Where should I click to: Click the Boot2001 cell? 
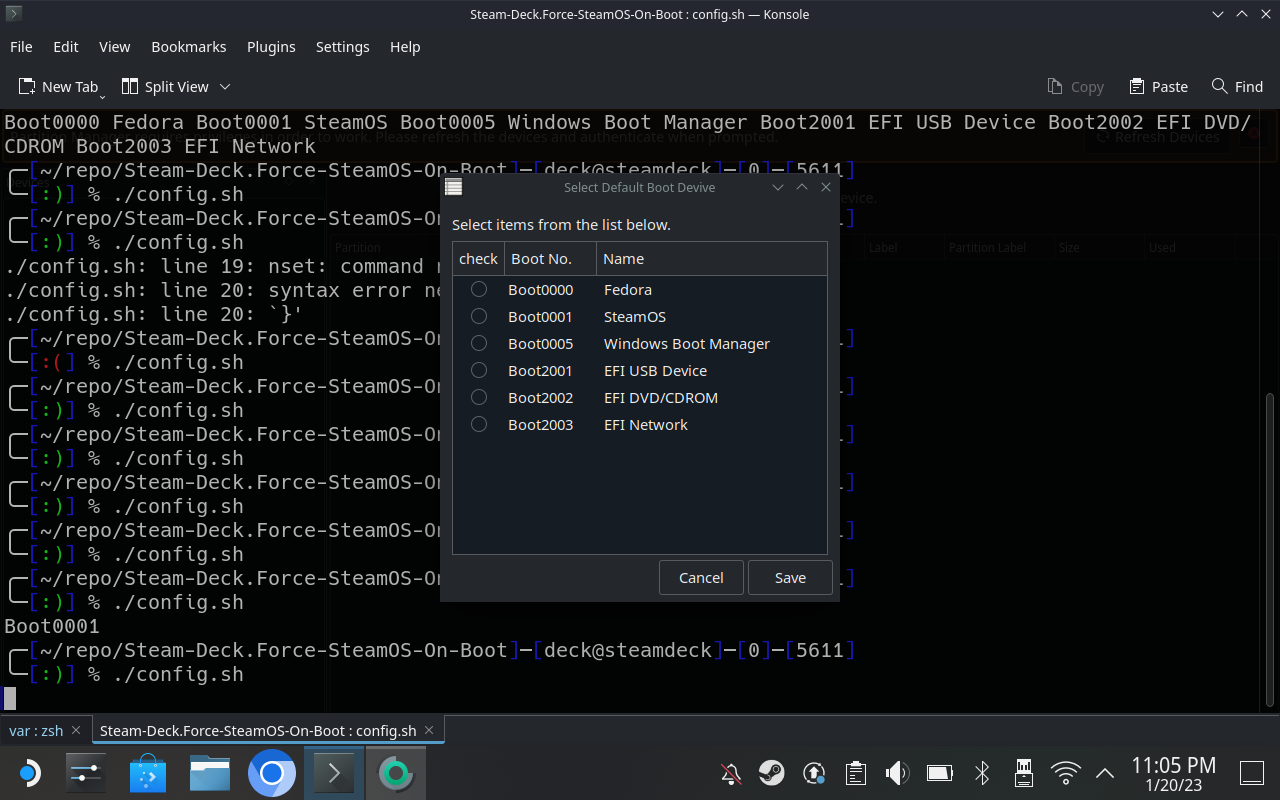(541, 370)
